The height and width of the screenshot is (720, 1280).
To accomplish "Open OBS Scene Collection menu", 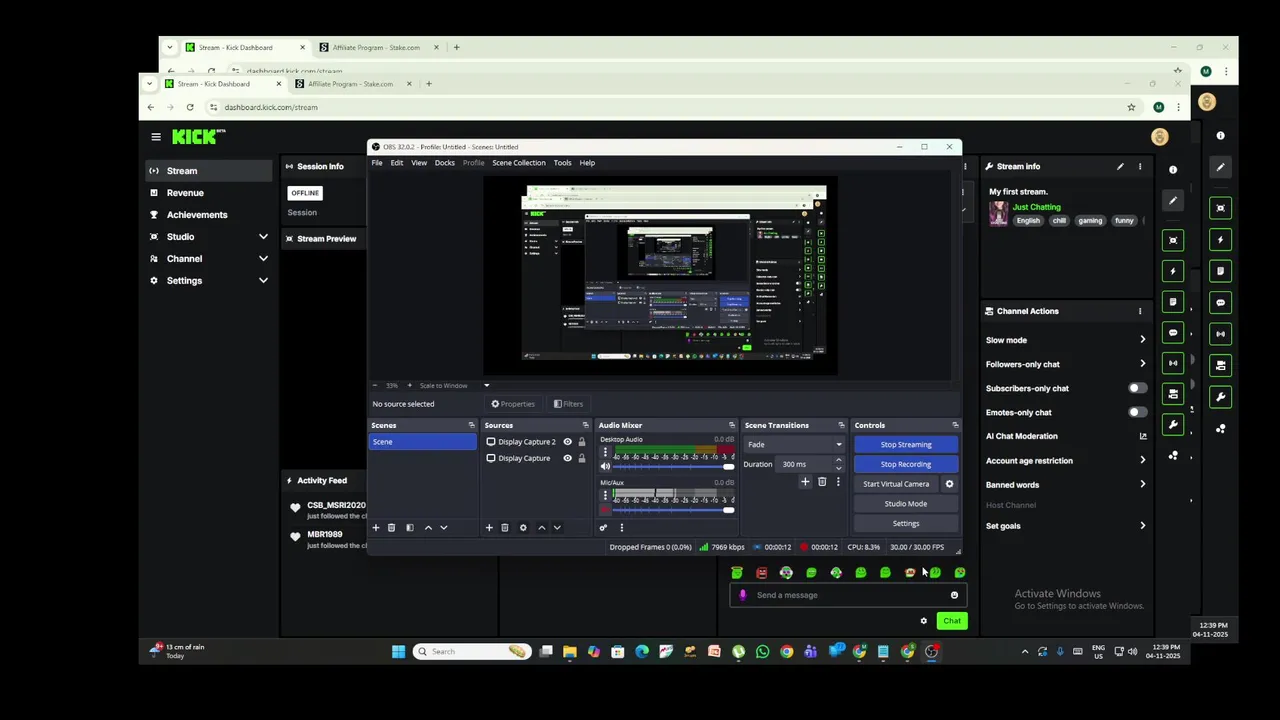I will (x=519, y=163).
